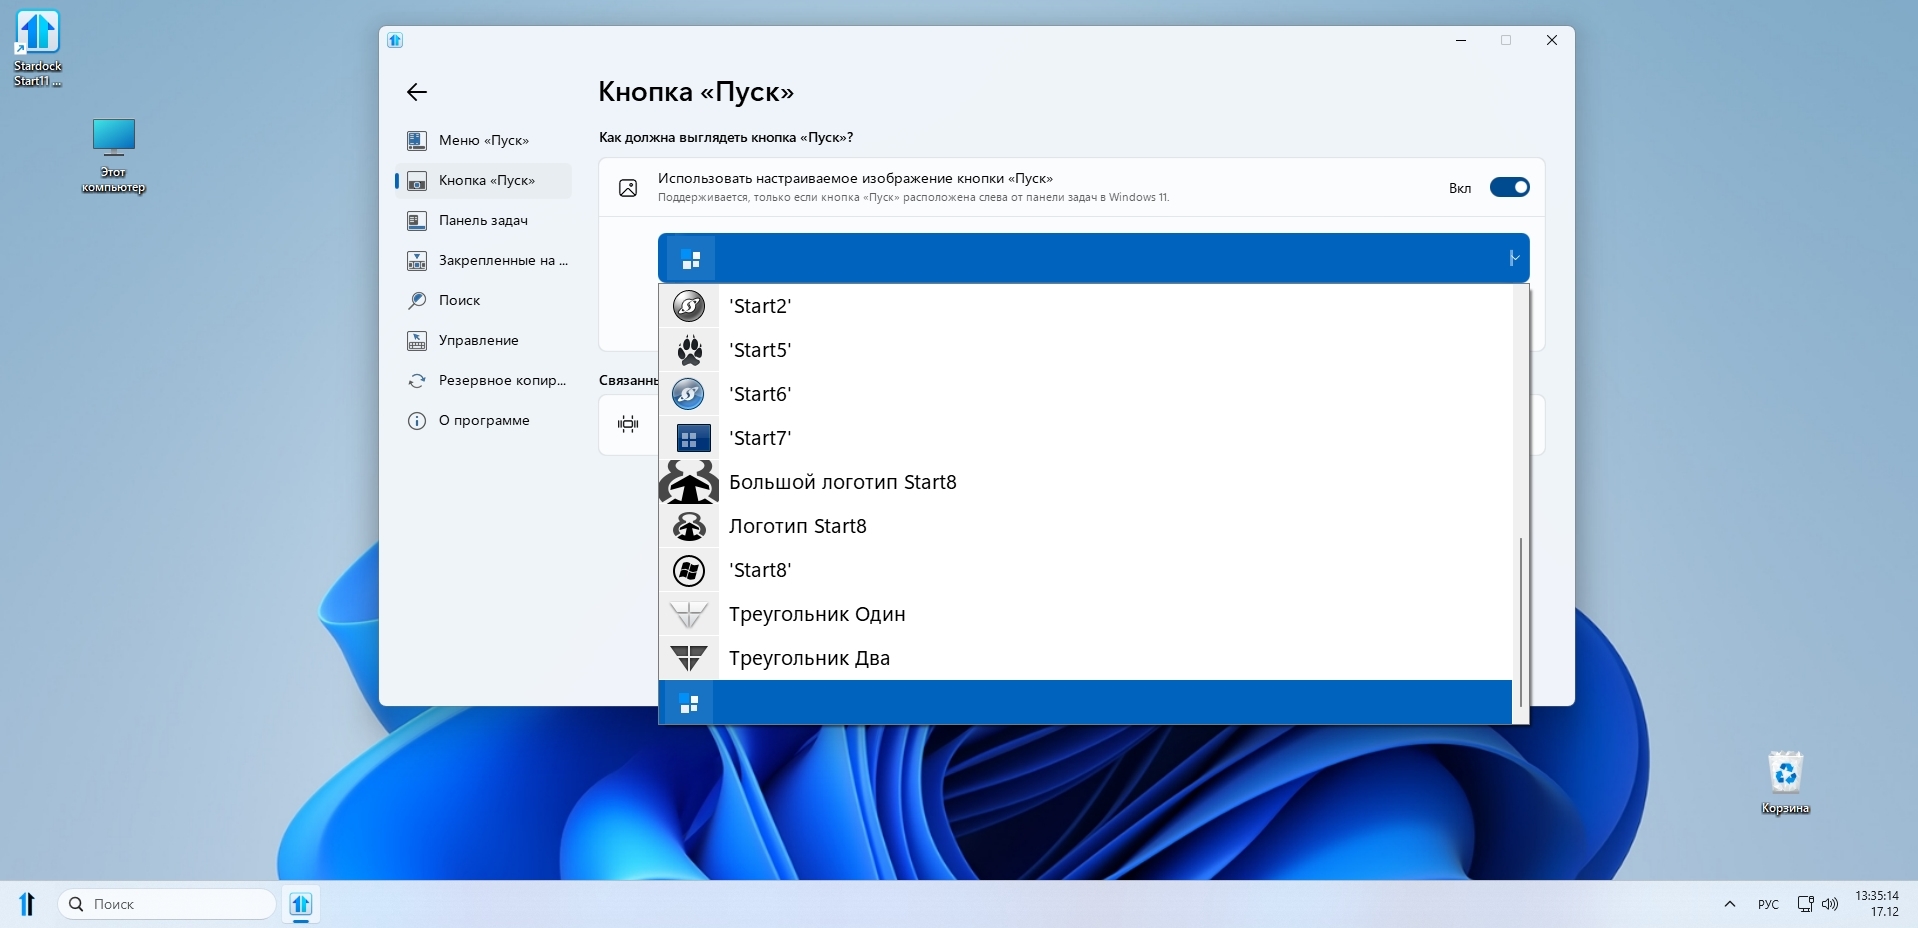Click the magnifier icon beside Поиск in the sidebar
This screenshot has height=928, width=1918.
click(x=417, y=300)
